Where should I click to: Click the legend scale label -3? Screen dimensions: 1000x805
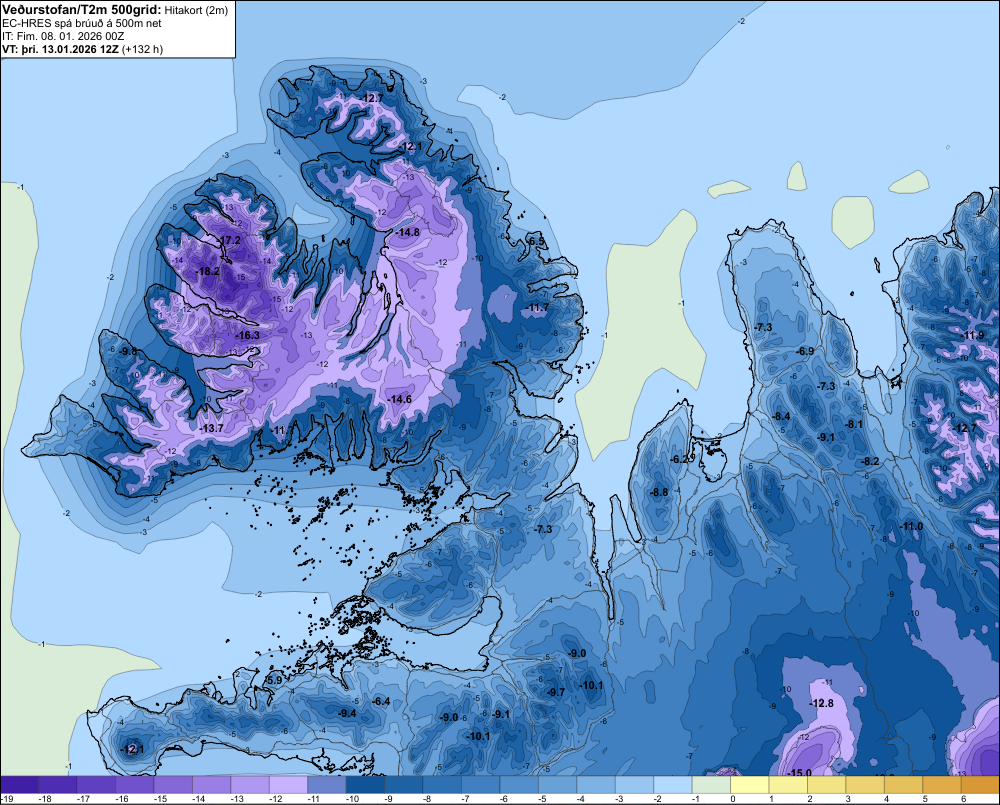pos(619,799)
